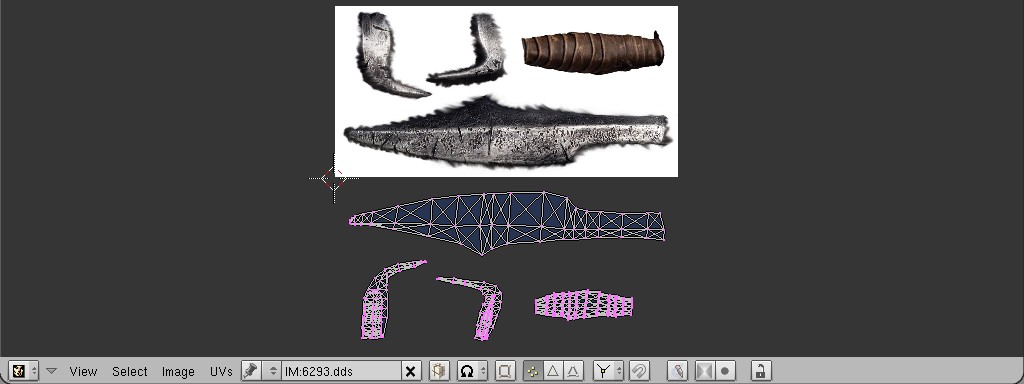This screenshot has height=384, width=1024.
Task: Toggle the draw alpha channel icon
Action: coord(705,371)
